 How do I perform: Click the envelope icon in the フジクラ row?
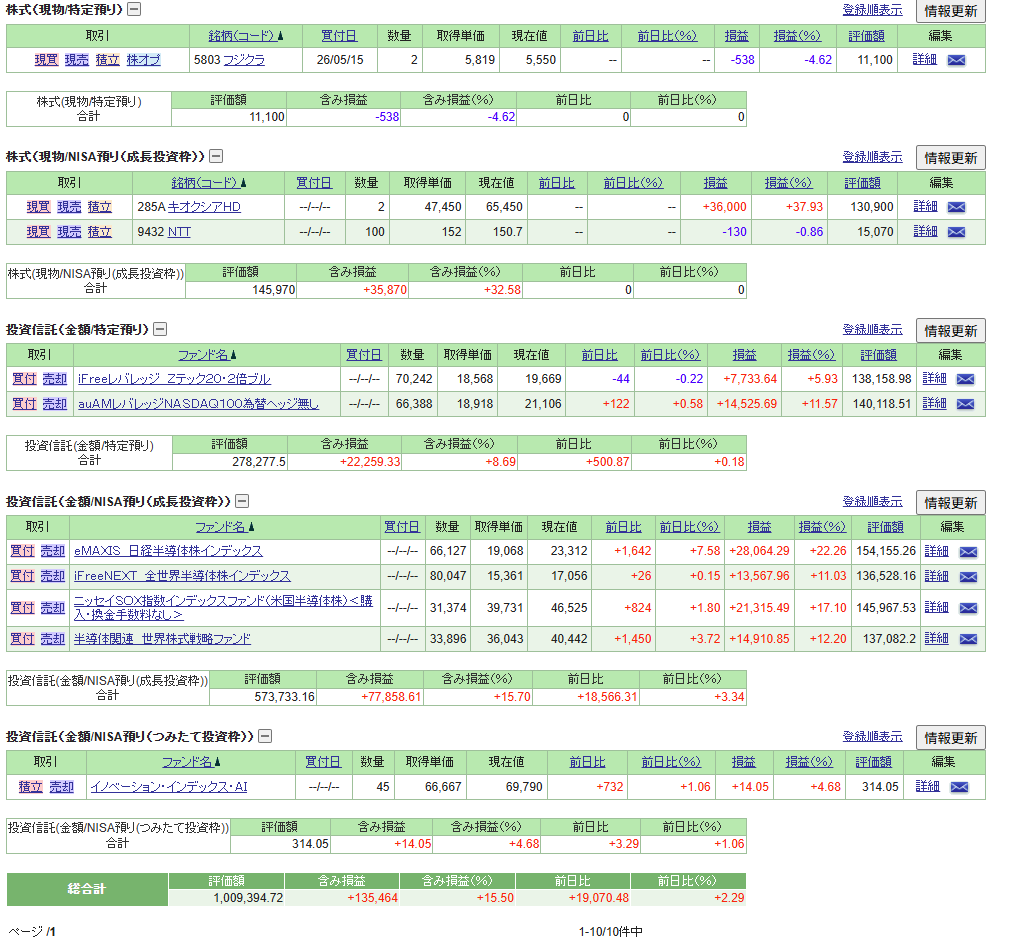click(x=956, y=60)
